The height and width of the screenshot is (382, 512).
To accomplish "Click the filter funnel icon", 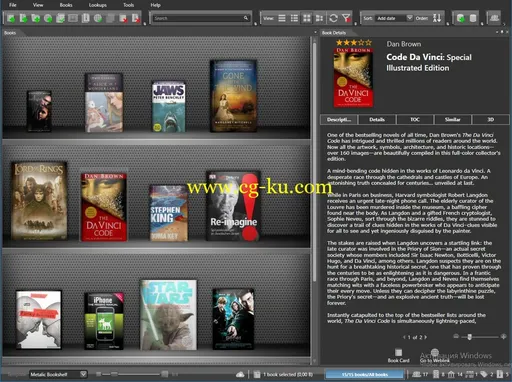I will coord(346,18).
